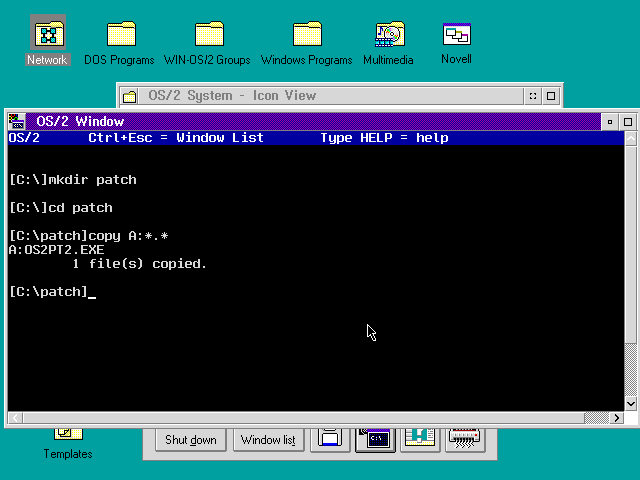This screenshot has height=480, width=640.
Task: Click the shredder icon in LaunchPad
Action: 465,440
